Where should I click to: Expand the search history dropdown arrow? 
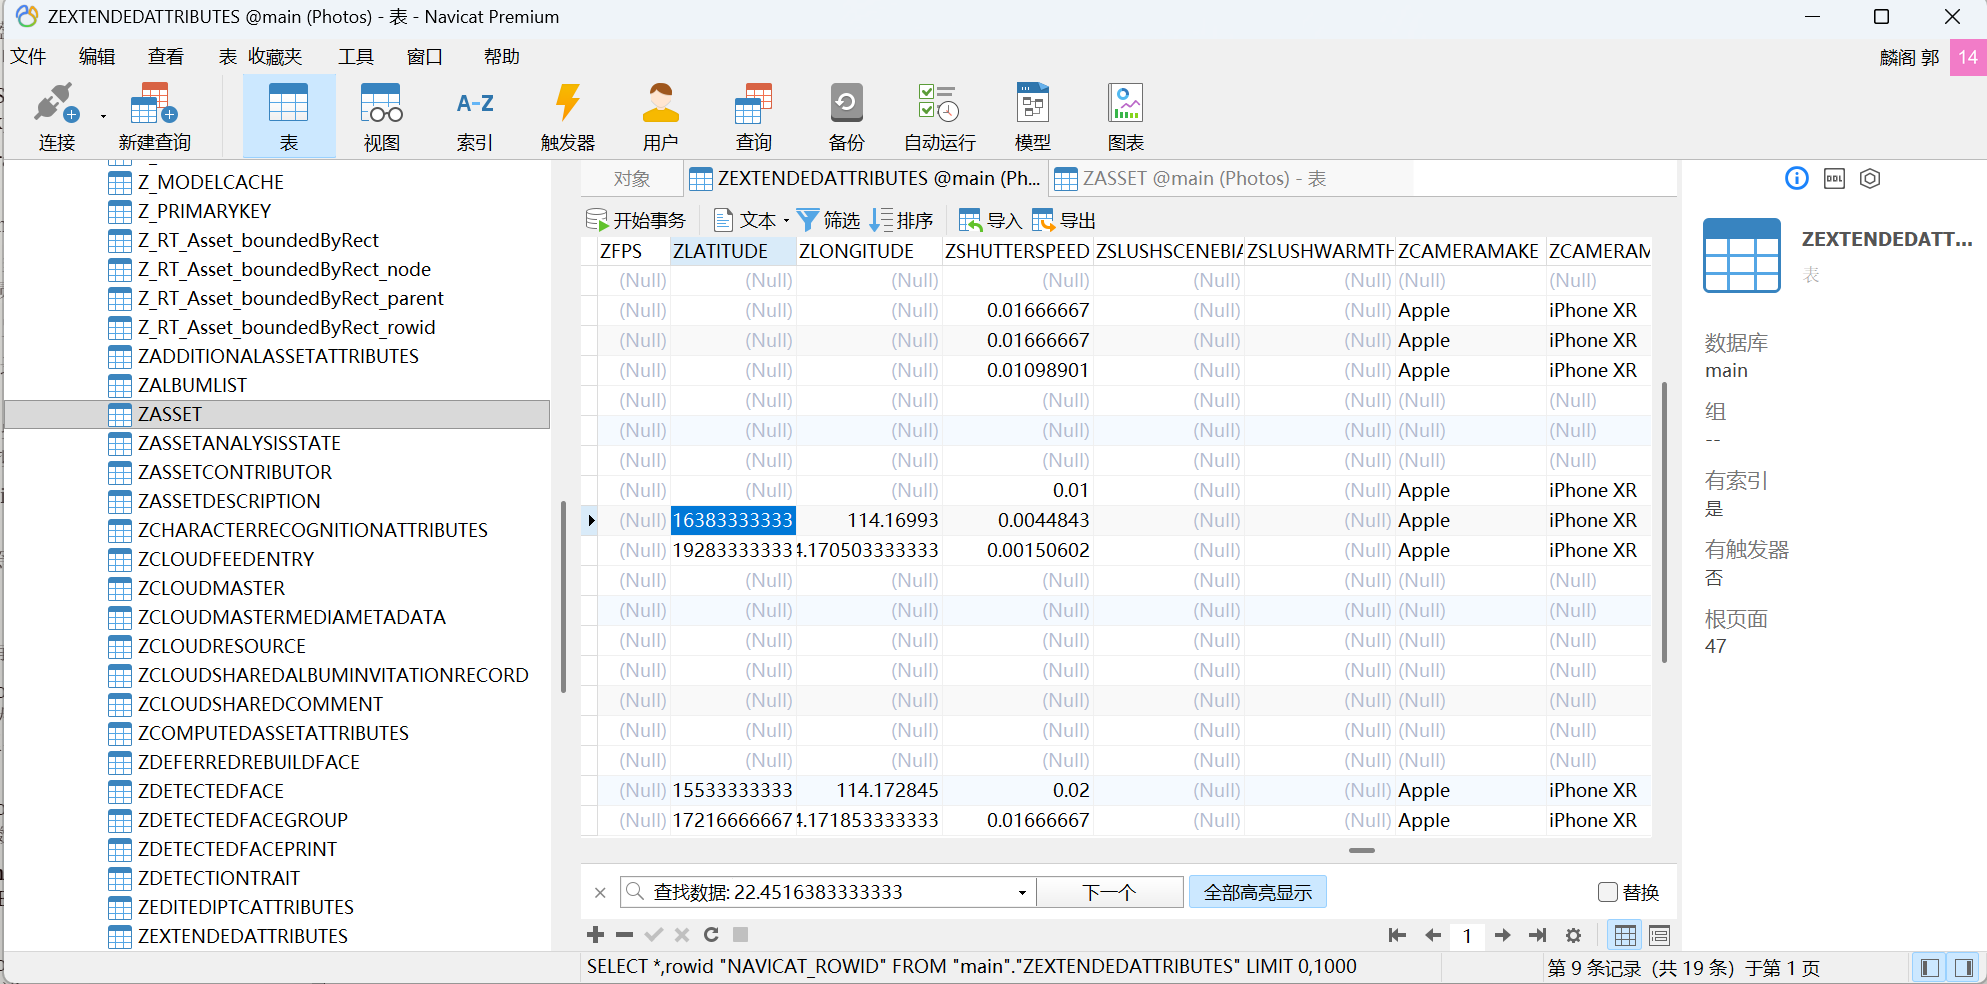1022,893
